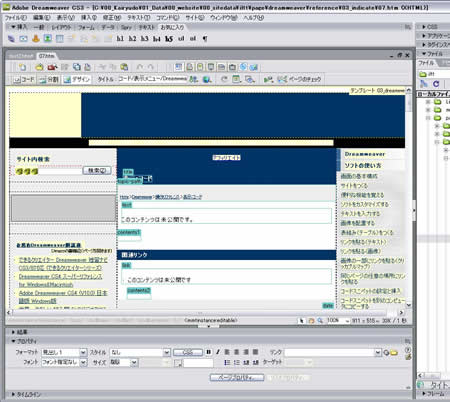This screenshot has height=402, width=450.
Task: Click Redo icon in standard toolbar
Action: [151, 67]
